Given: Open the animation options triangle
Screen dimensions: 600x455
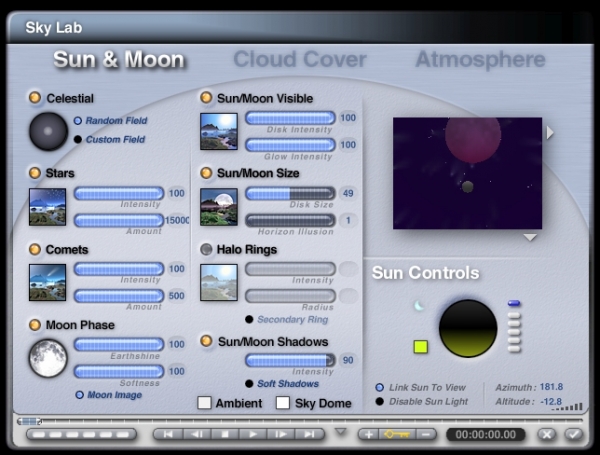Looking at the screenshot, I should coord(341,432).
